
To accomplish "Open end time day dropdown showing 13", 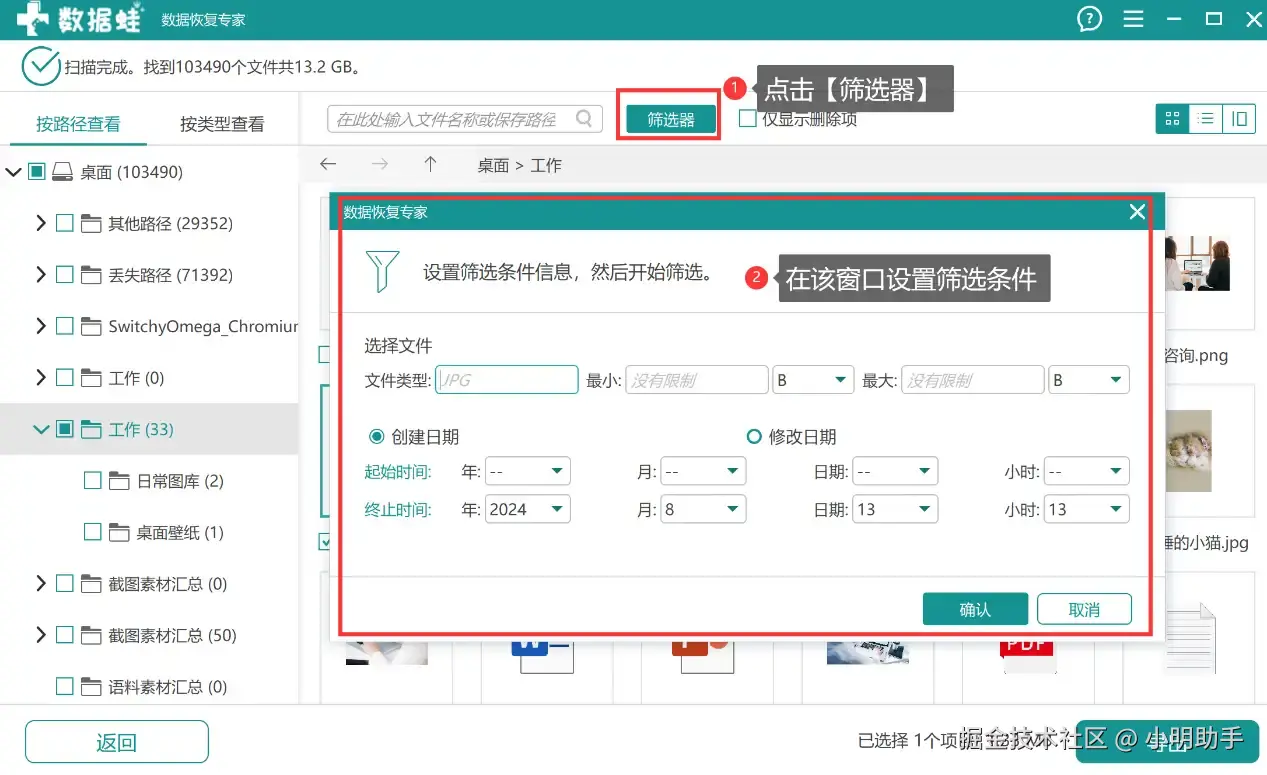I will click(x=896, y=509).
